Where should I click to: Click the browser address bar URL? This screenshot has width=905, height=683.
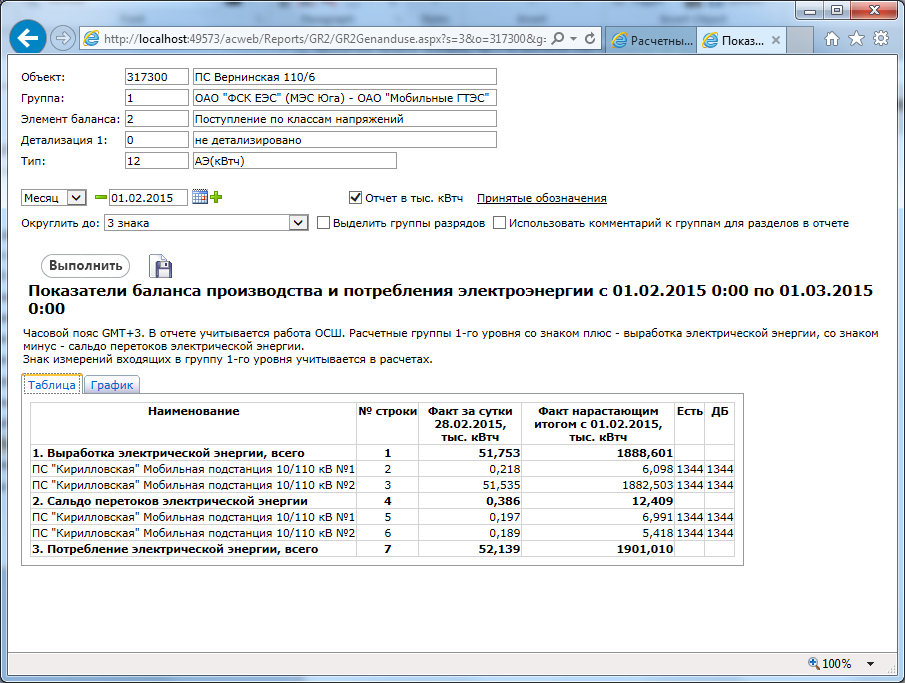324,39
